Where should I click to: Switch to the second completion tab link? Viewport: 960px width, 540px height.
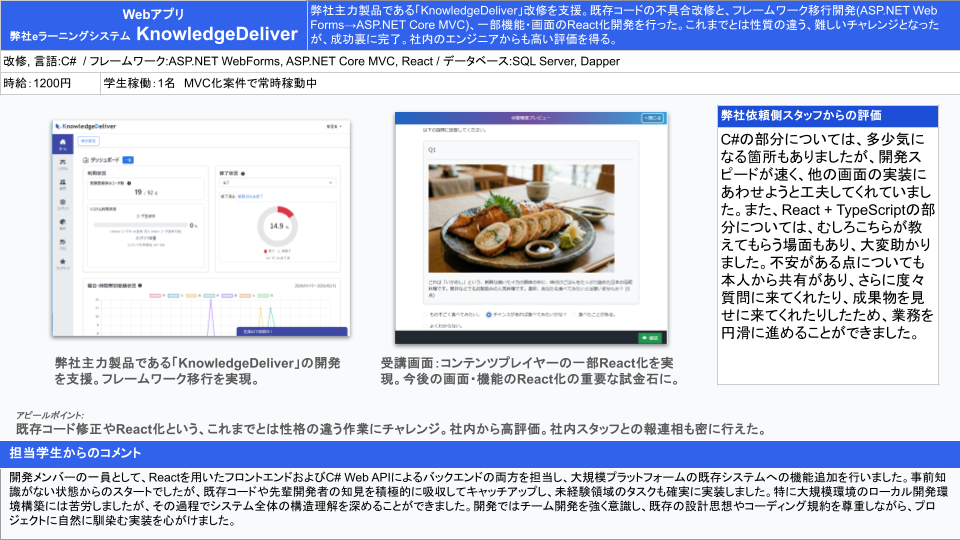point(248,197)
